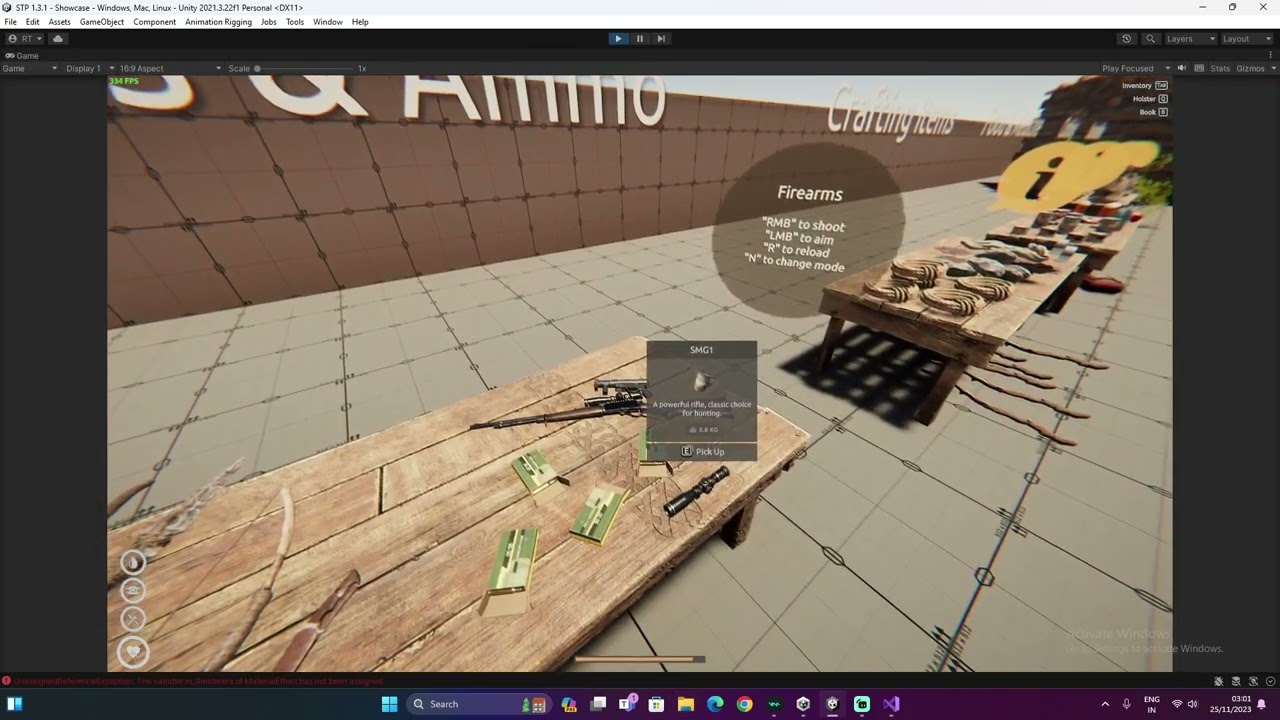
Task: Open the Layers dropdown
Action: 1190,39
